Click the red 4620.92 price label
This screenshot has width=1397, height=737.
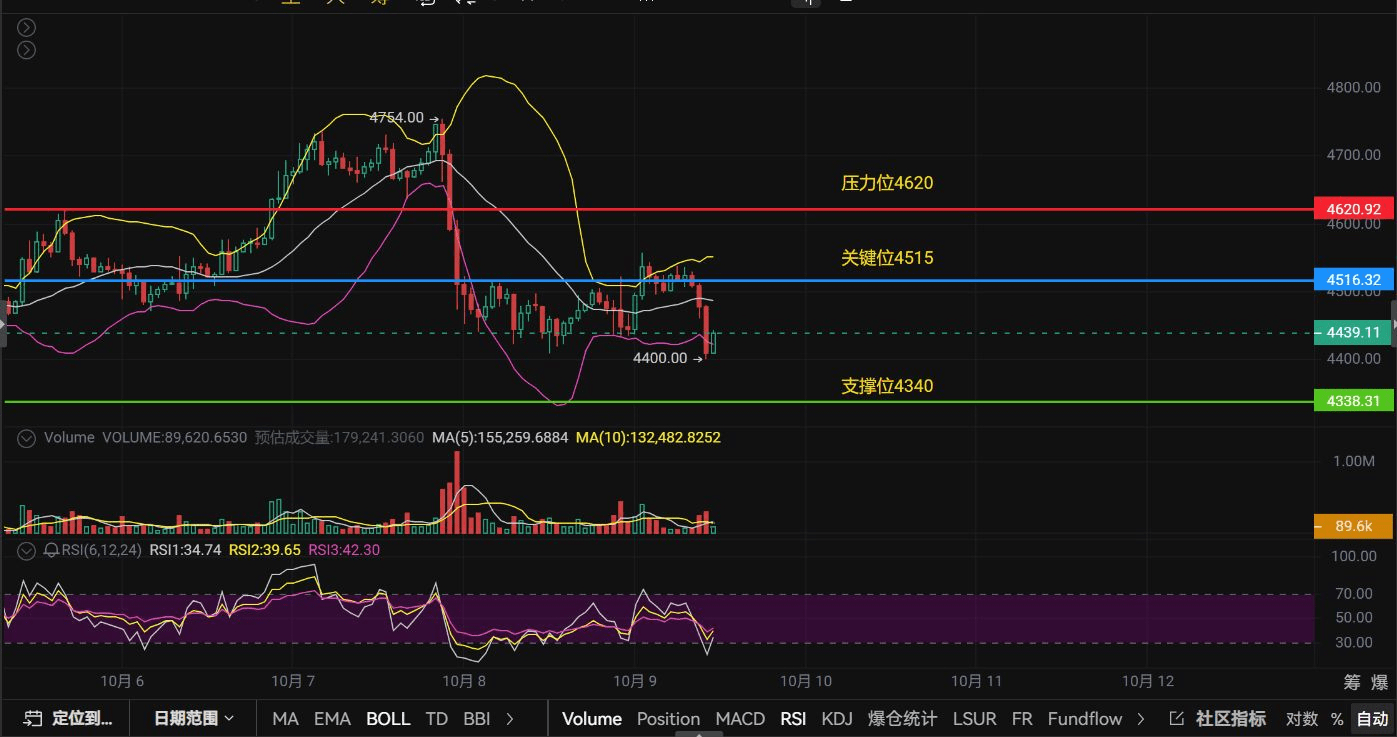[x=1353, y=210]
